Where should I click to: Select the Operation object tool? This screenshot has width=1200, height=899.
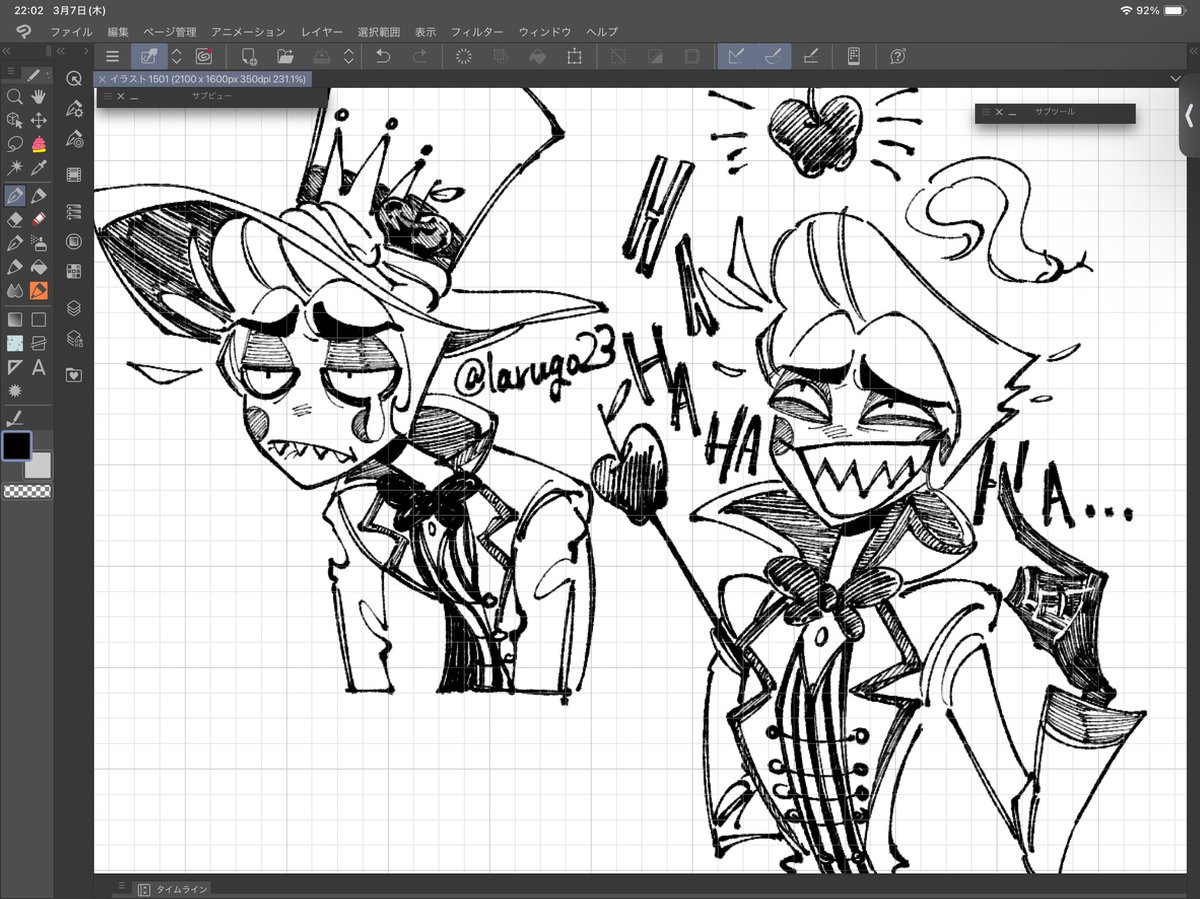pos(15,121)
